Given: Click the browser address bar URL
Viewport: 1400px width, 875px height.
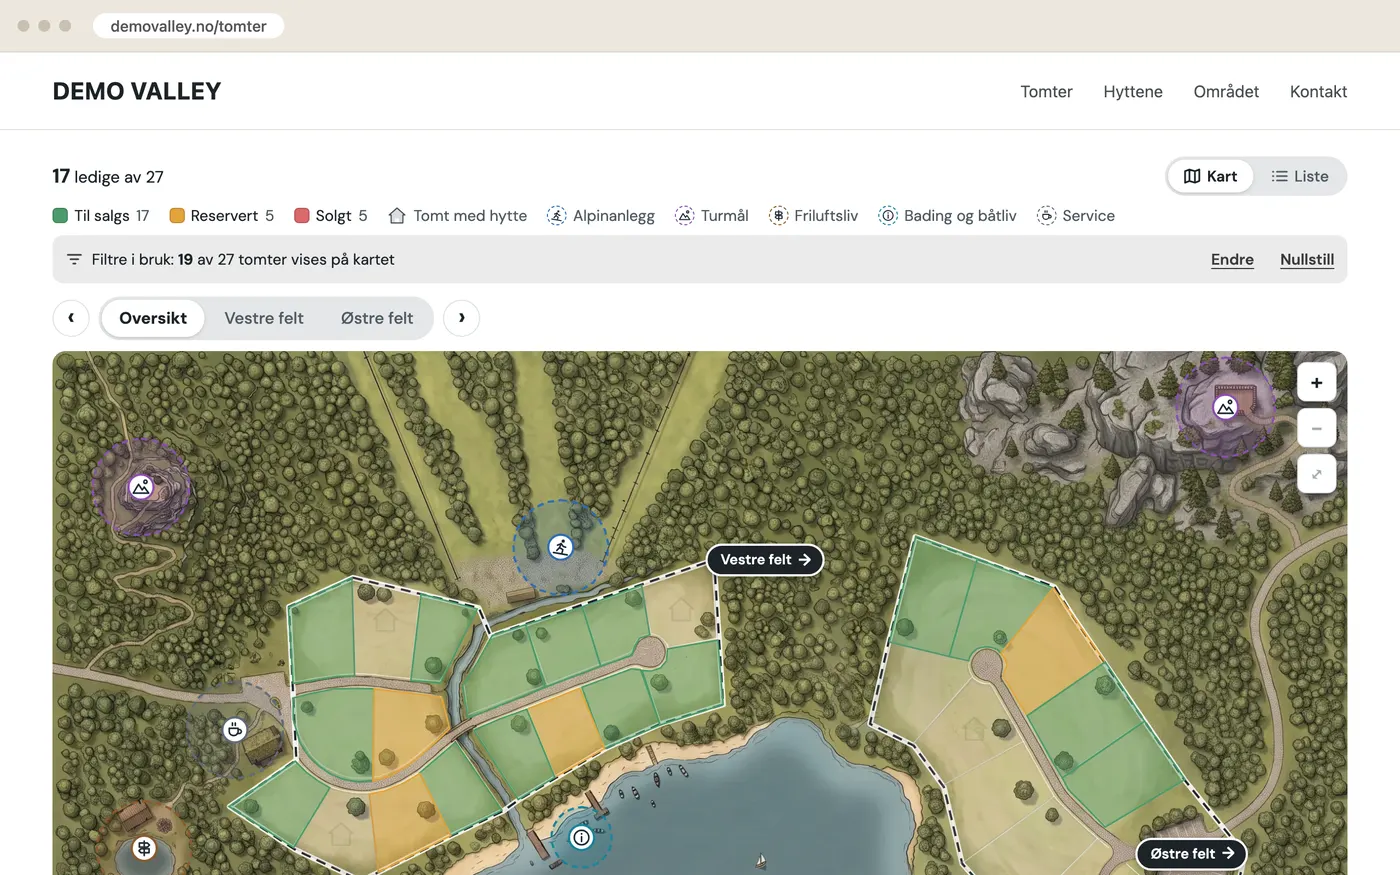Looking at the screenshot, I should click(188, 26).
